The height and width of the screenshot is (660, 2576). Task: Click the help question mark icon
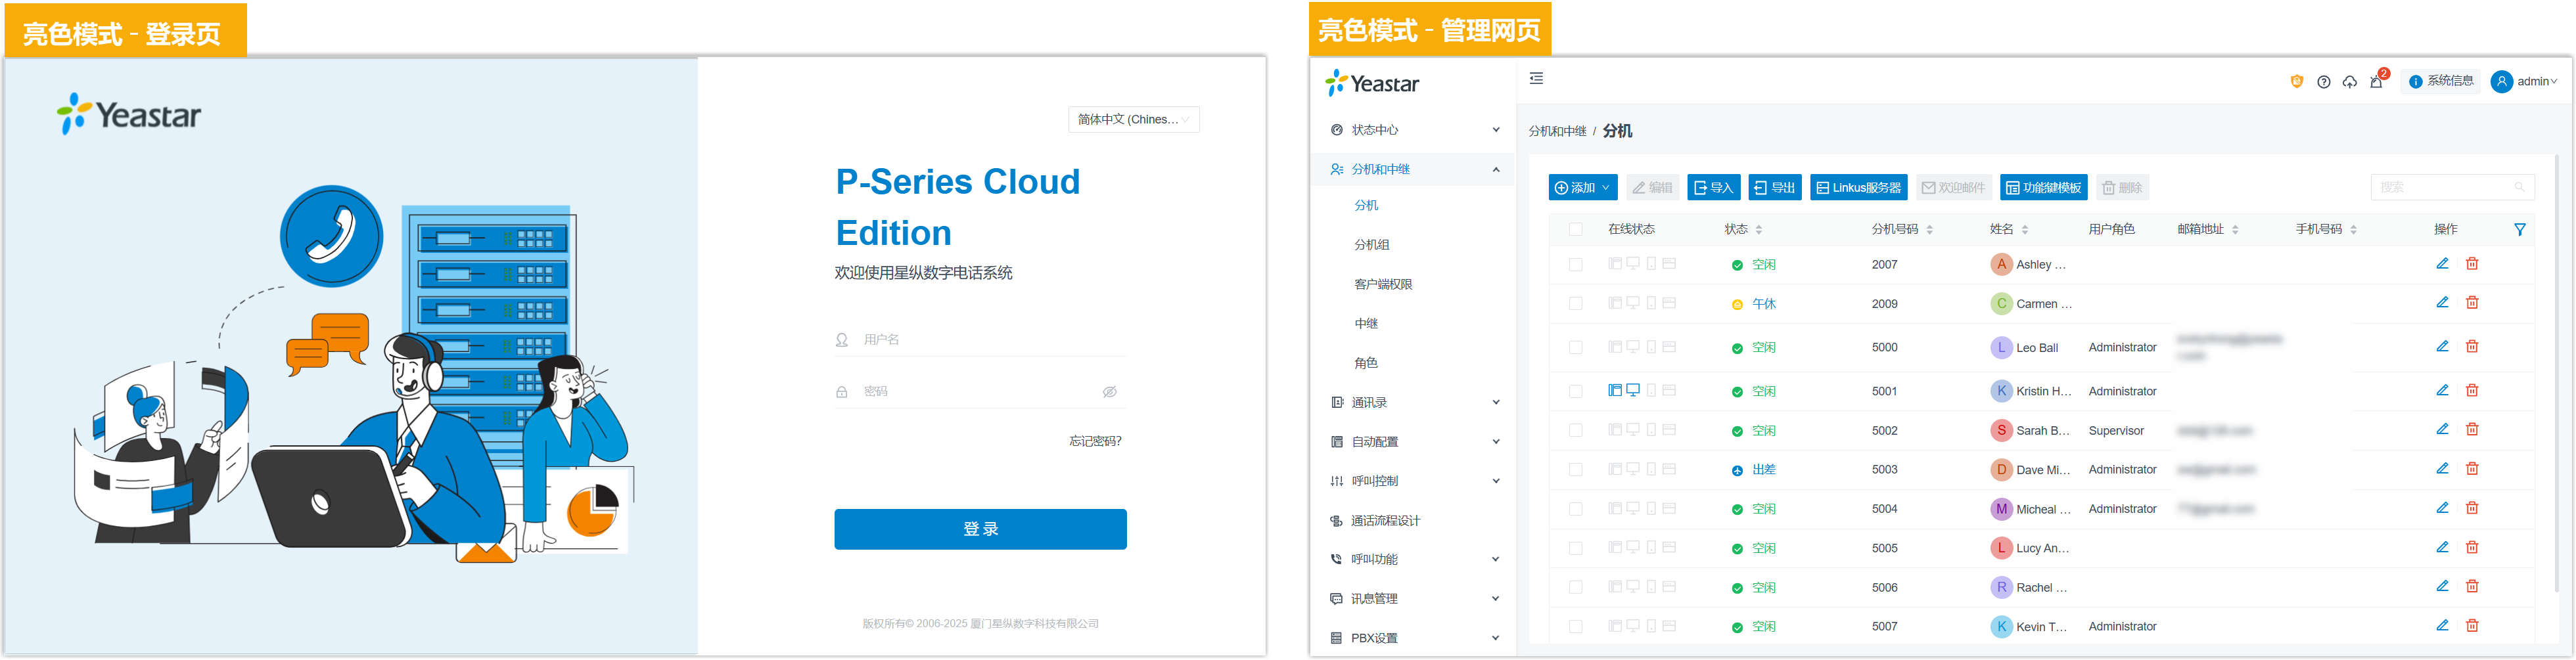coord(2323,82)
